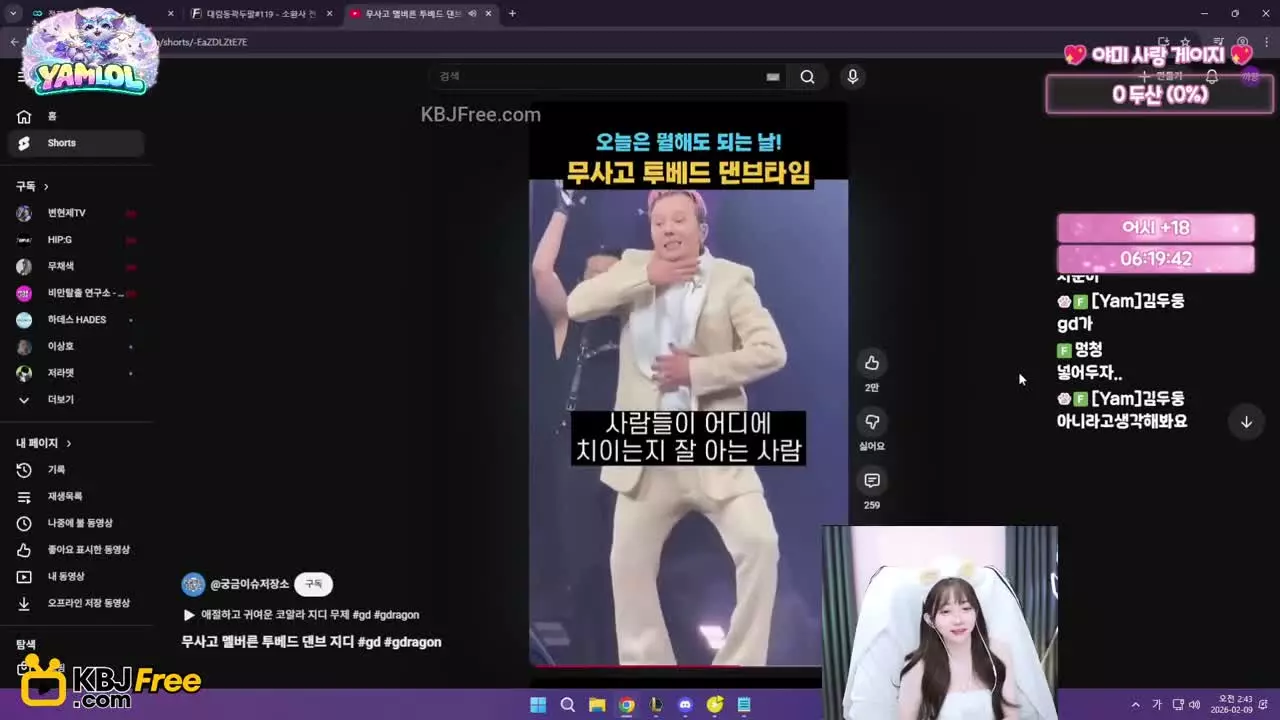The image size is (1280, 720).
Task: Open playlists 재생목록
Action: pos(76,497)
